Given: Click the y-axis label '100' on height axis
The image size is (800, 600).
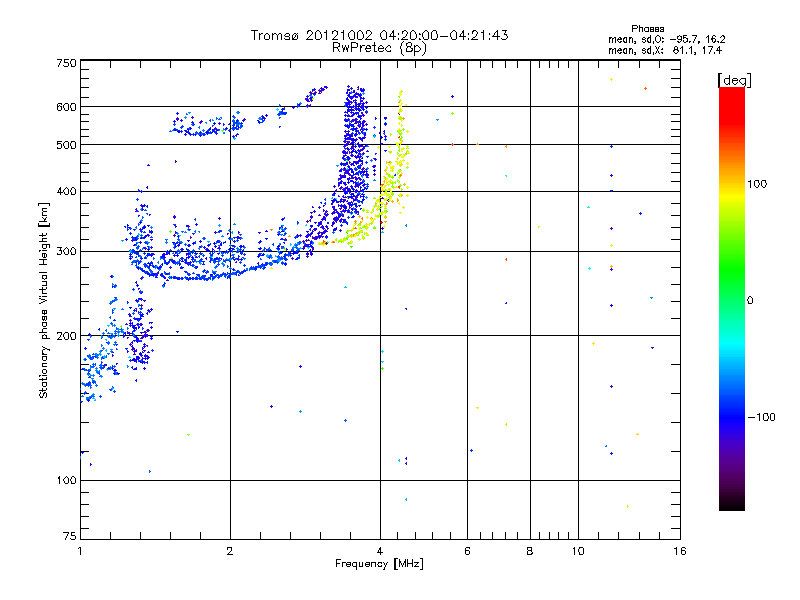Looking at the screenshot, I should 66,480.
